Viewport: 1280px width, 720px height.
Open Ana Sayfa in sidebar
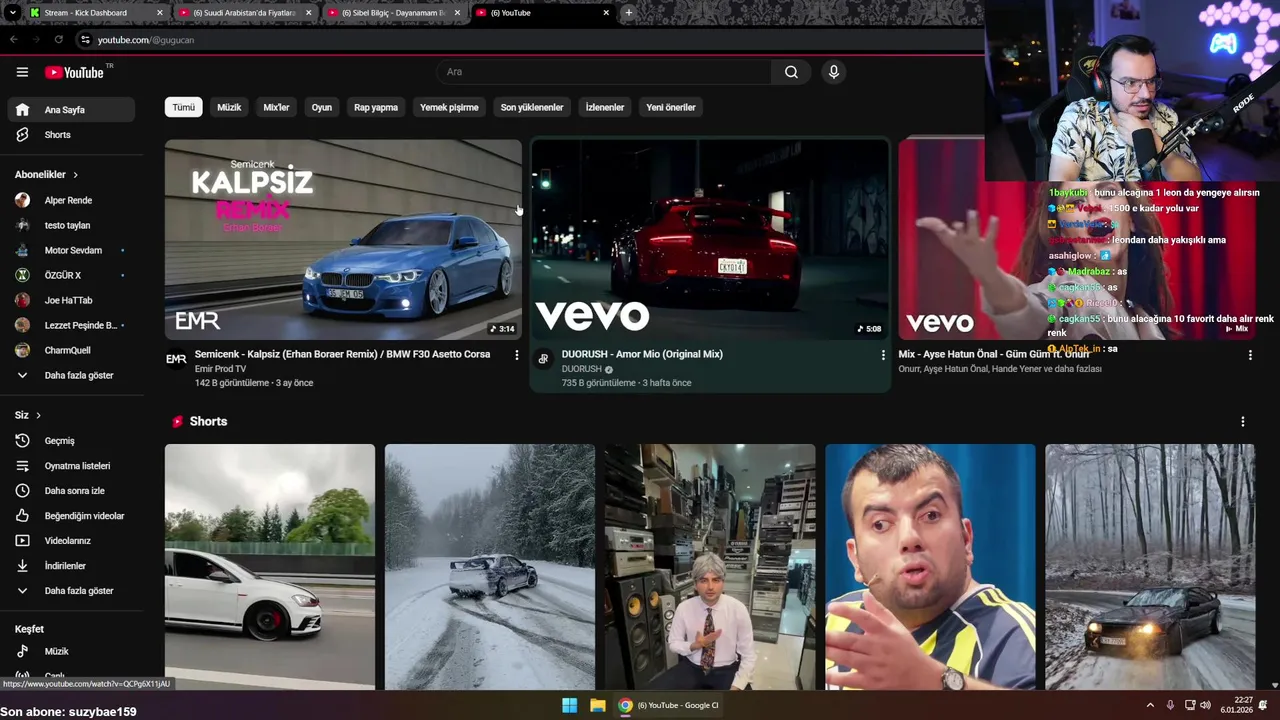pyautogui.click(x=70, y=110)
